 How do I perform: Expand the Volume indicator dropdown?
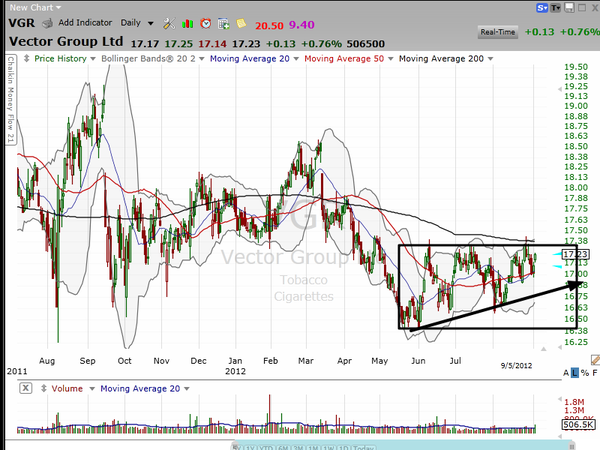point(92,389)
